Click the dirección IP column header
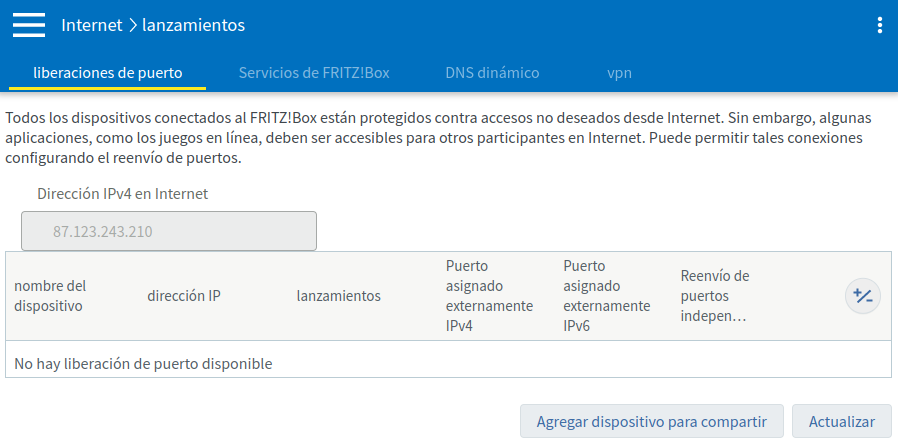Image resolution: width=898 pixels, height=444 pixels. [x=184, y=296]
